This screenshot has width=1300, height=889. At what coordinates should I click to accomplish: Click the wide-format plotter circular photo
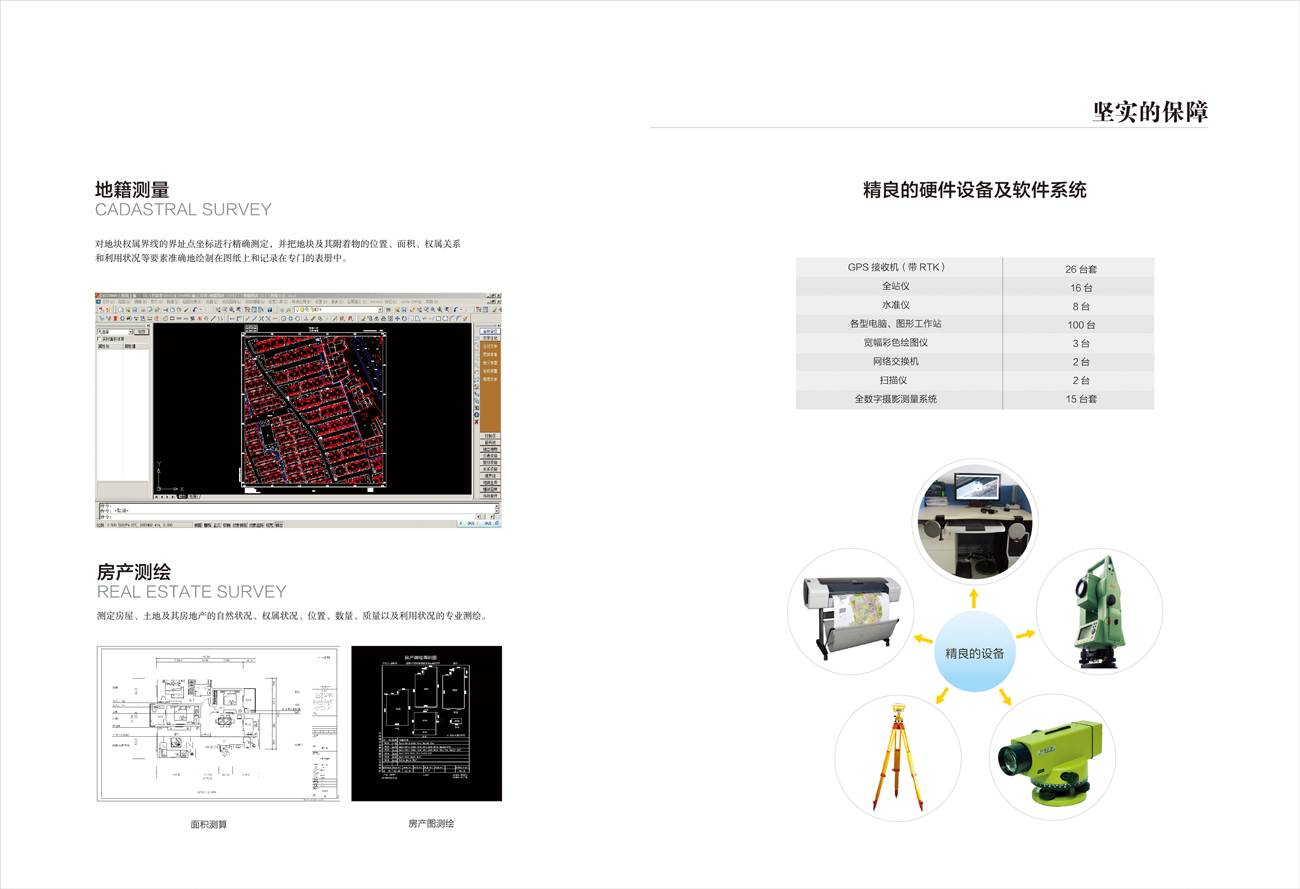851,610
